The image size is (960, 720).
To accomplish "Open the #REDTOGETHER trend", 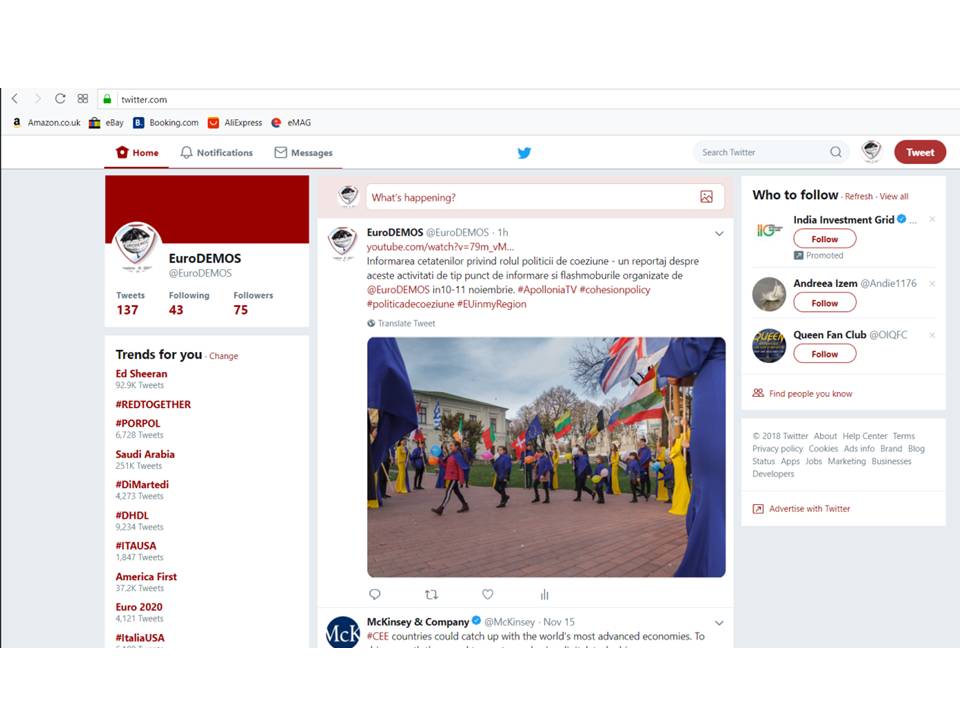I will 153,404.
